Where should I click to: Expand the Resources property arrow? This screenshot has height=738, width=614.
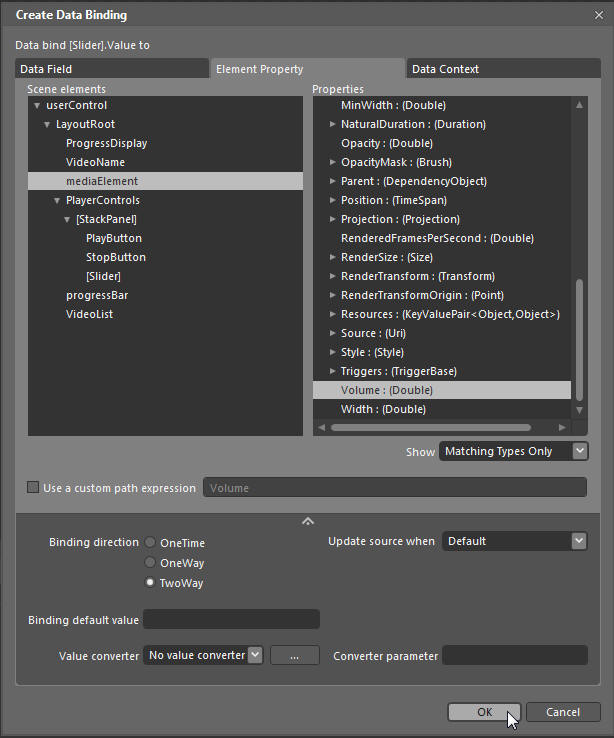tap(333, 314)
